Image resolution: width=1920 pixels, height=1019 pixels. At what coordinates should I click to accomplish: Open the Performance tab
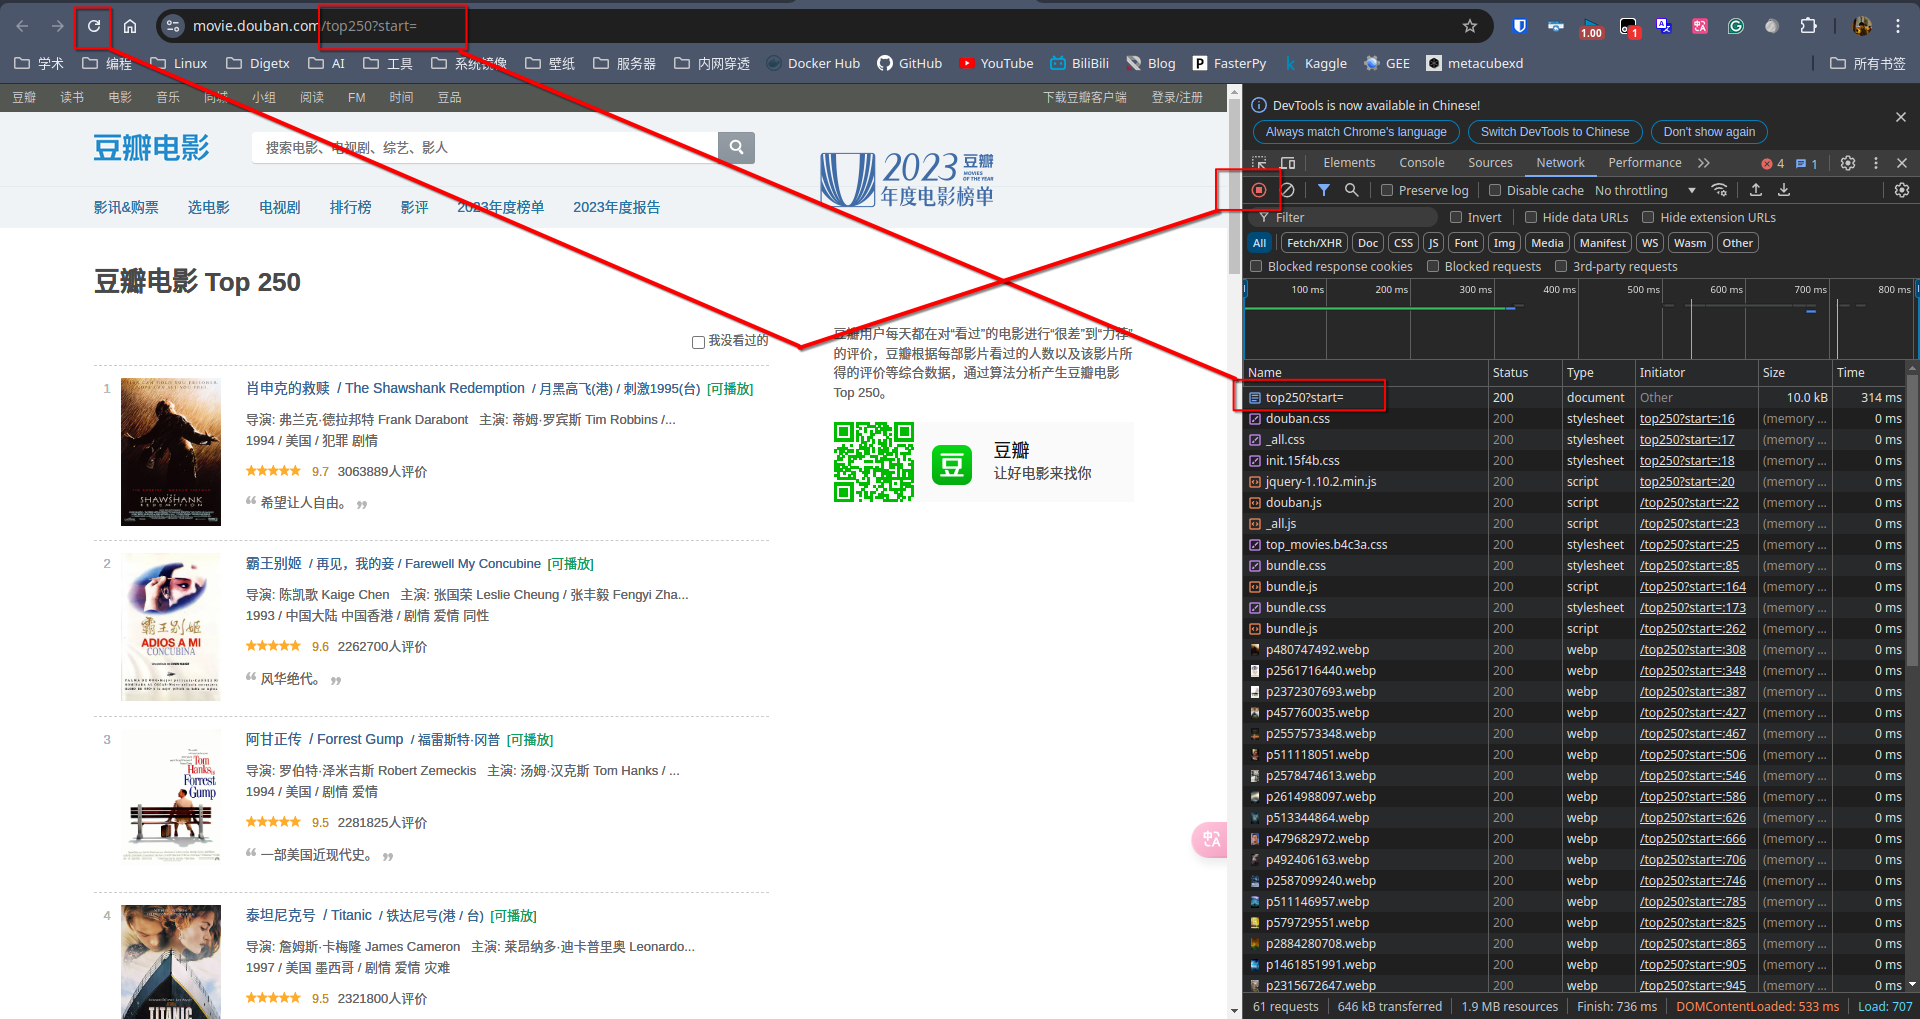click(x=1644, y=163)
